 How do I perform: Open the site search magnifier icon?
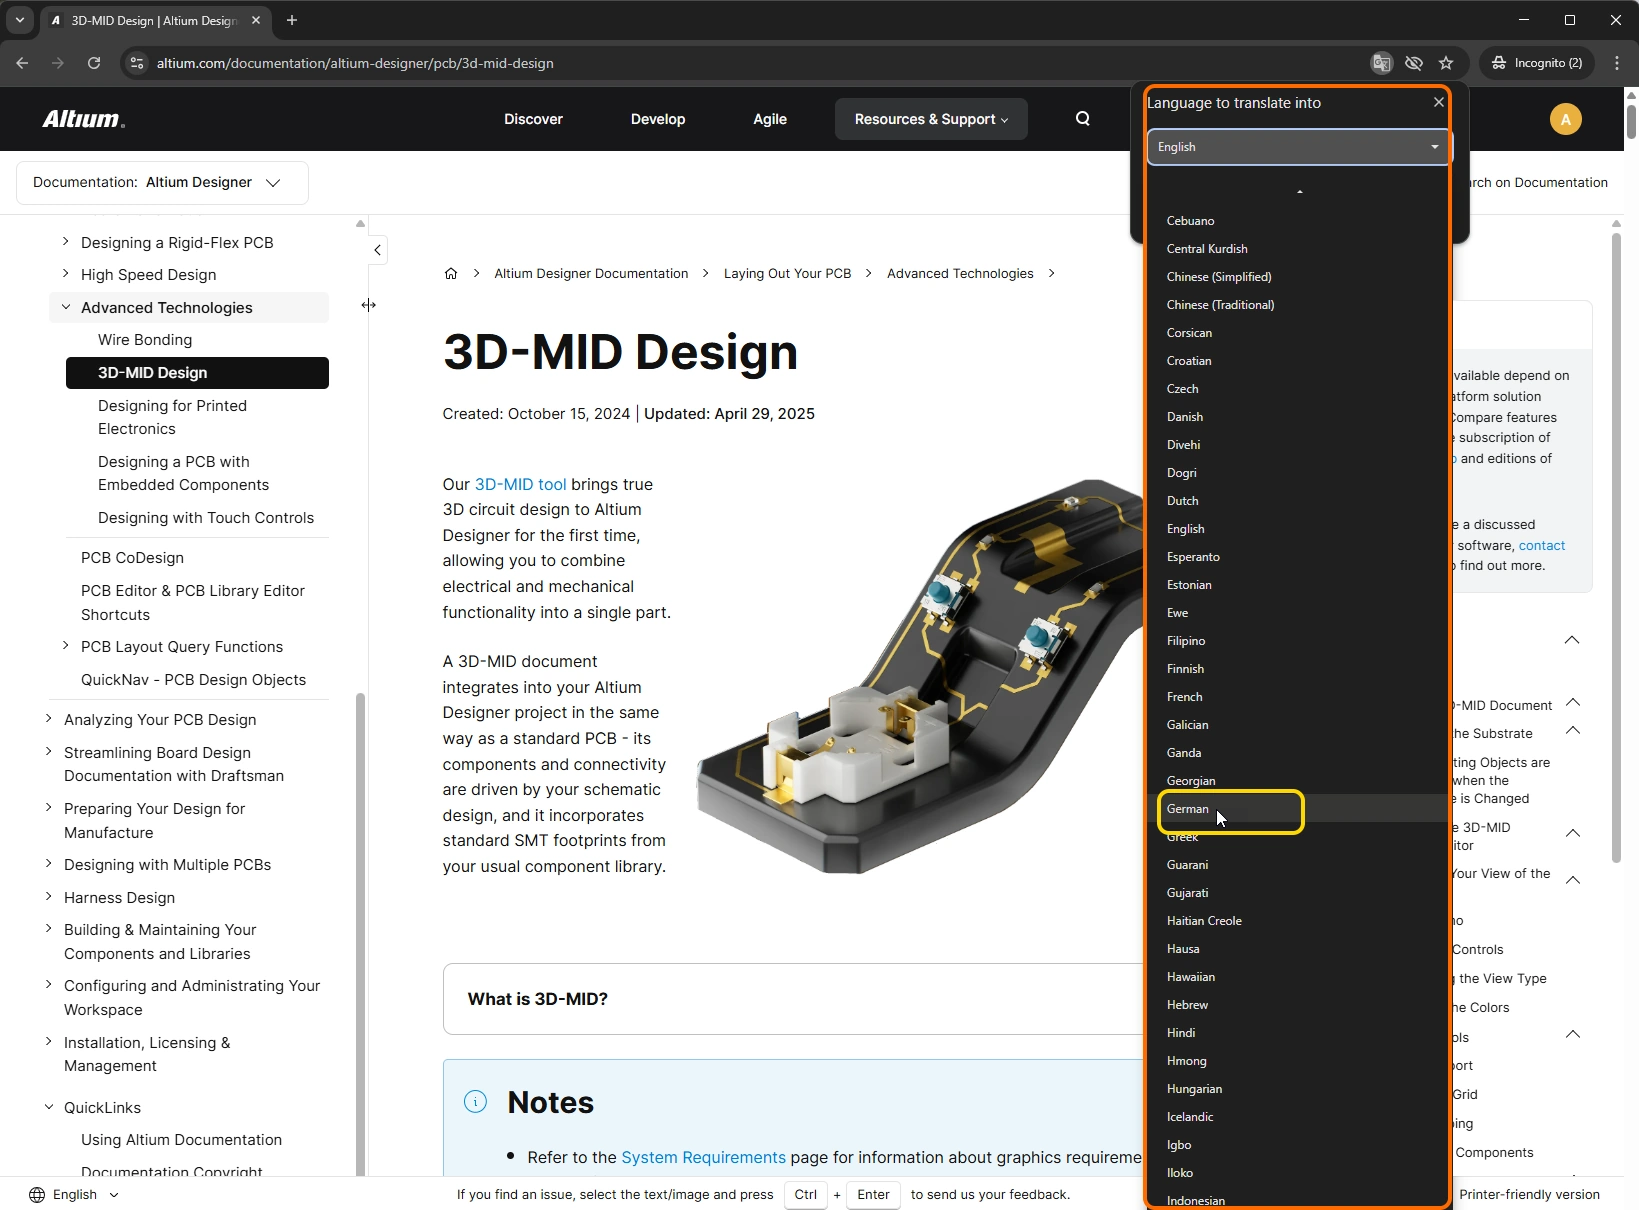pyautogui.click(x=1082, y=119)
